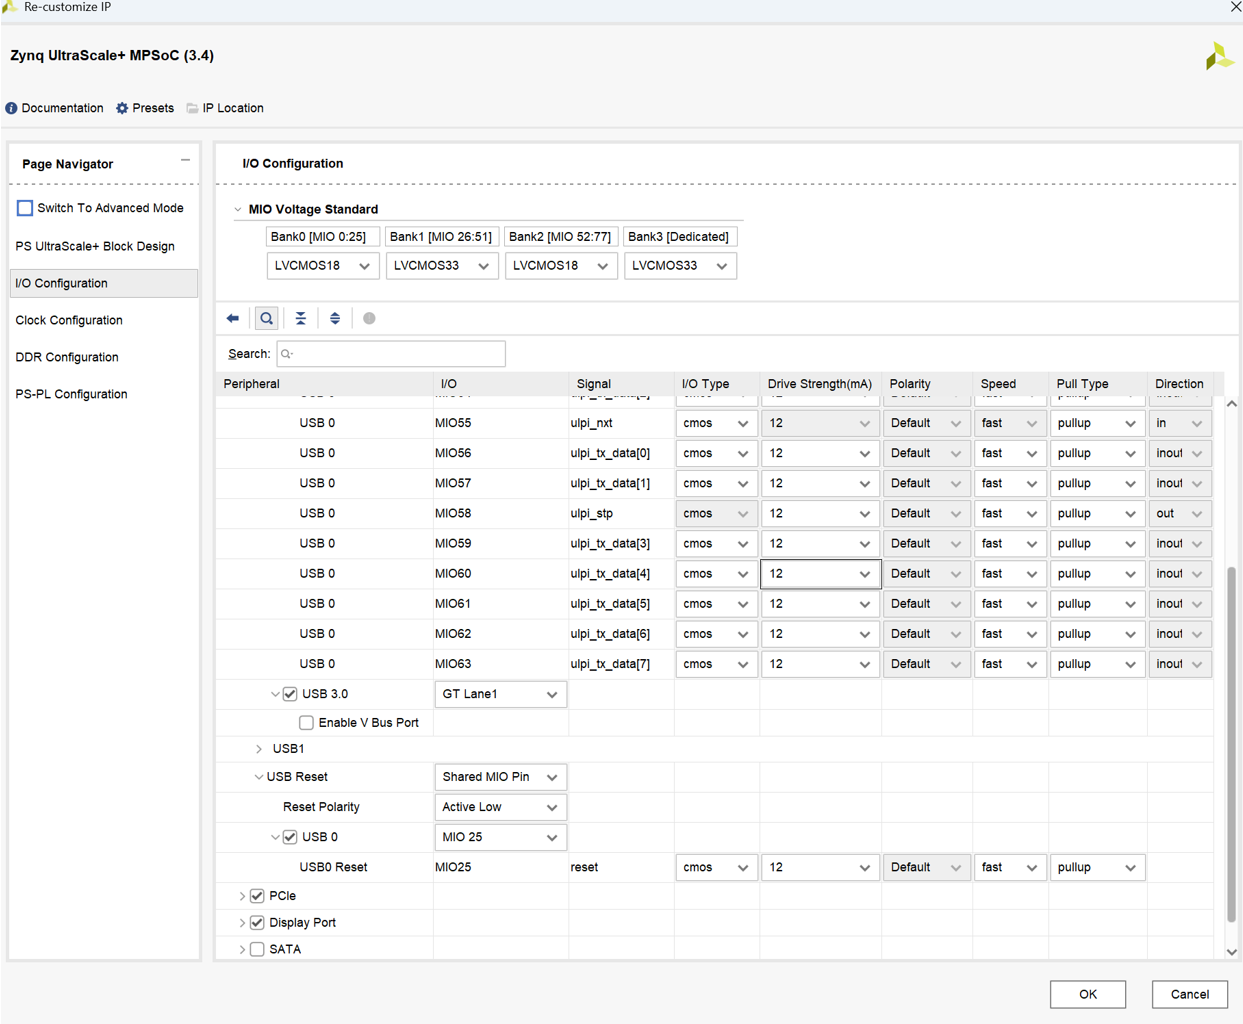The width and height of the screenshot is (1243, 1024).
Task: Click the expand all toolbar icon
Action: coord(335,318)
